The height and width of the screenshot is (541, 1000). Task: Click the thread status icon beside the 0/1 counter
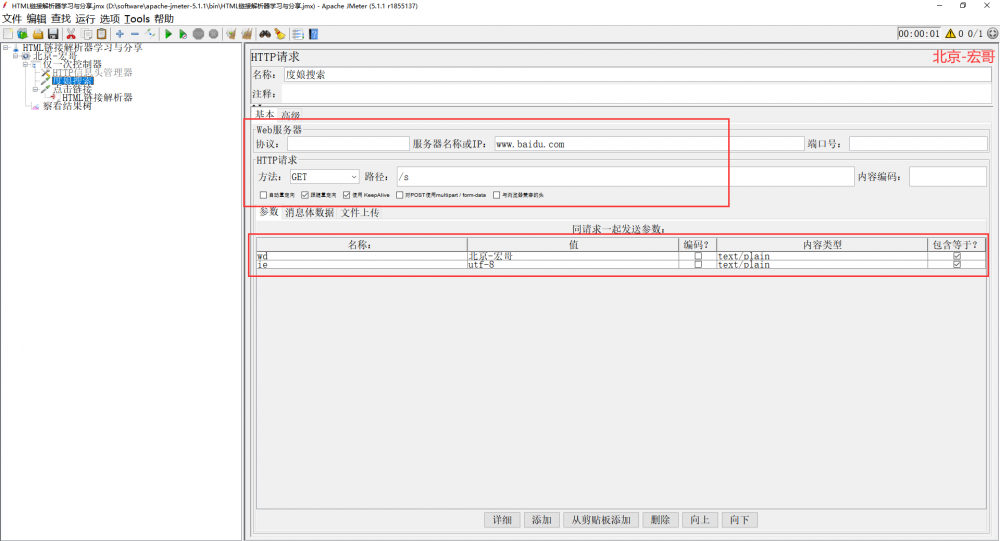click(x=992, y=33)
